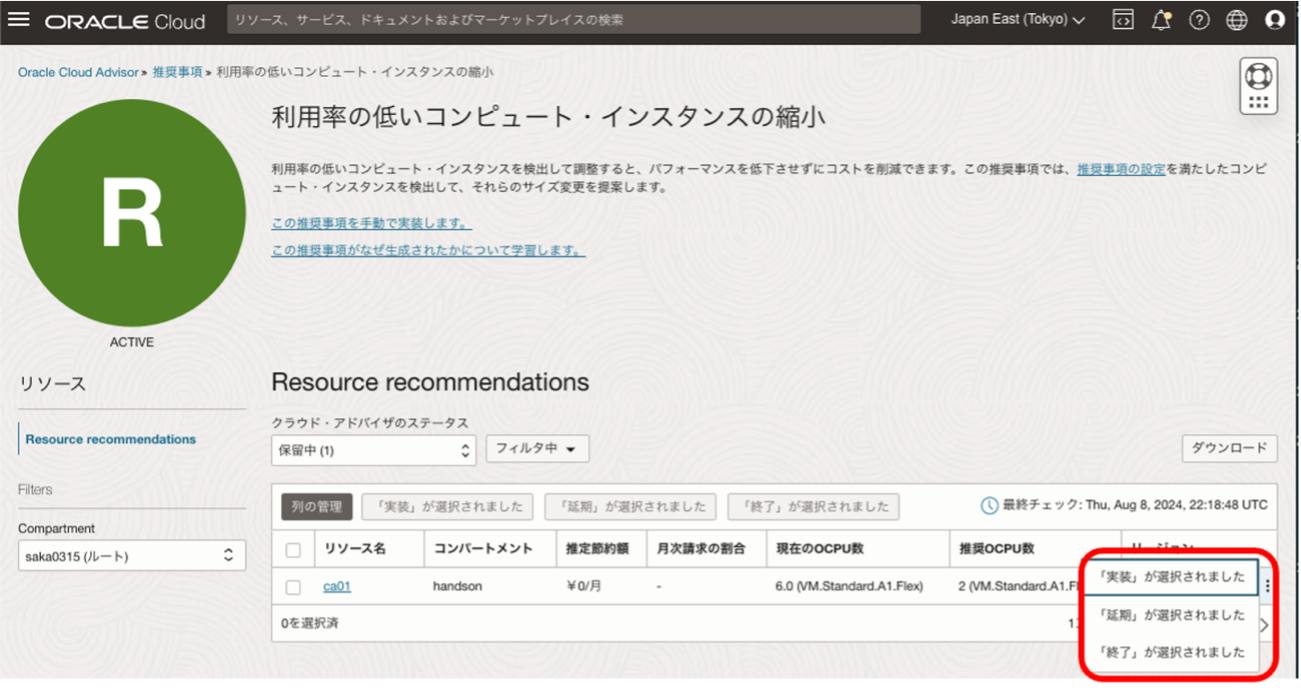Open the Help question mark icon
1301x690 pixels.
[1198, 19]
